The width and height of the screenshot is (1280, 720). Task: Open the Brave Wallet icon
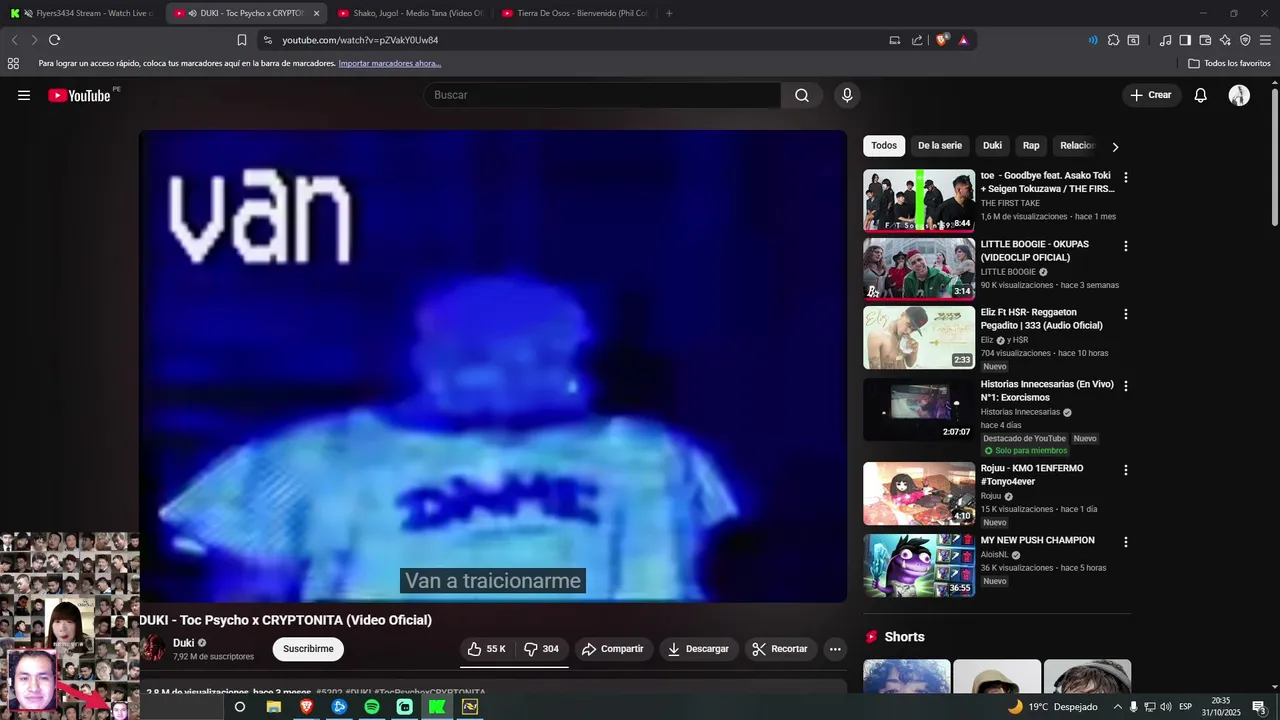(1205, 40)
